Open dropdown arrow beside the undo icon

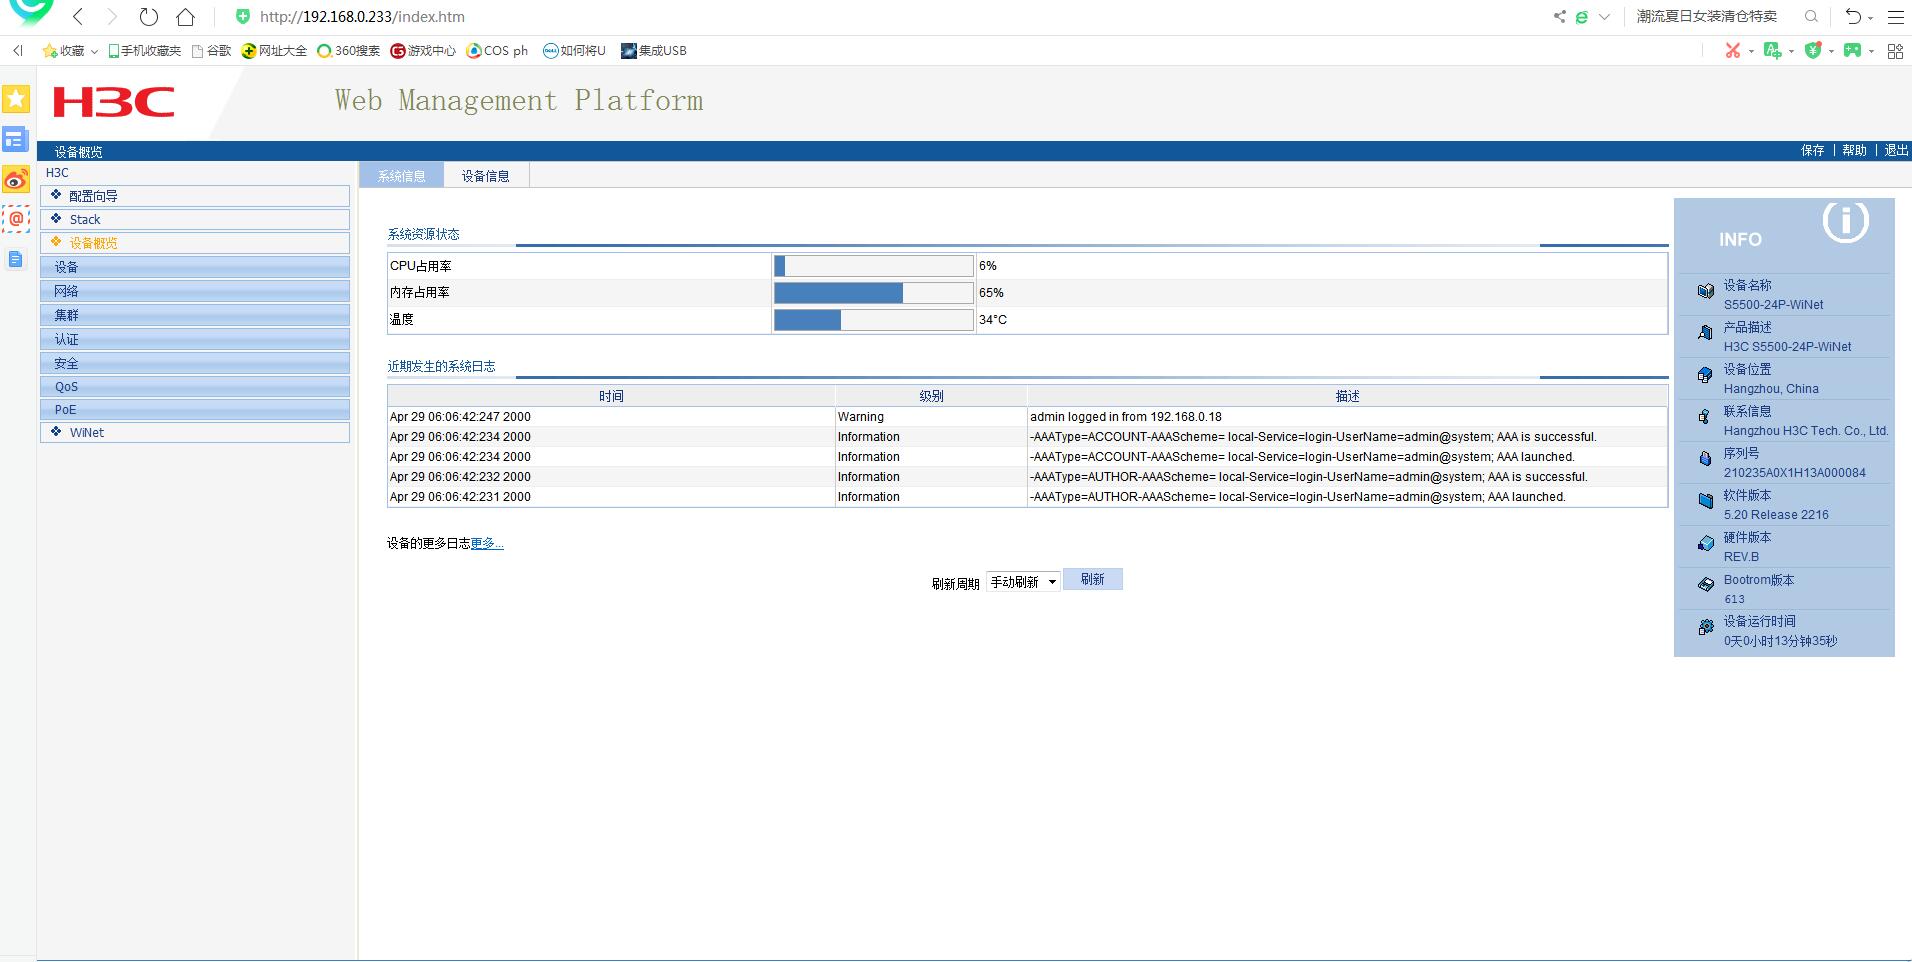tap(1871, 18)
